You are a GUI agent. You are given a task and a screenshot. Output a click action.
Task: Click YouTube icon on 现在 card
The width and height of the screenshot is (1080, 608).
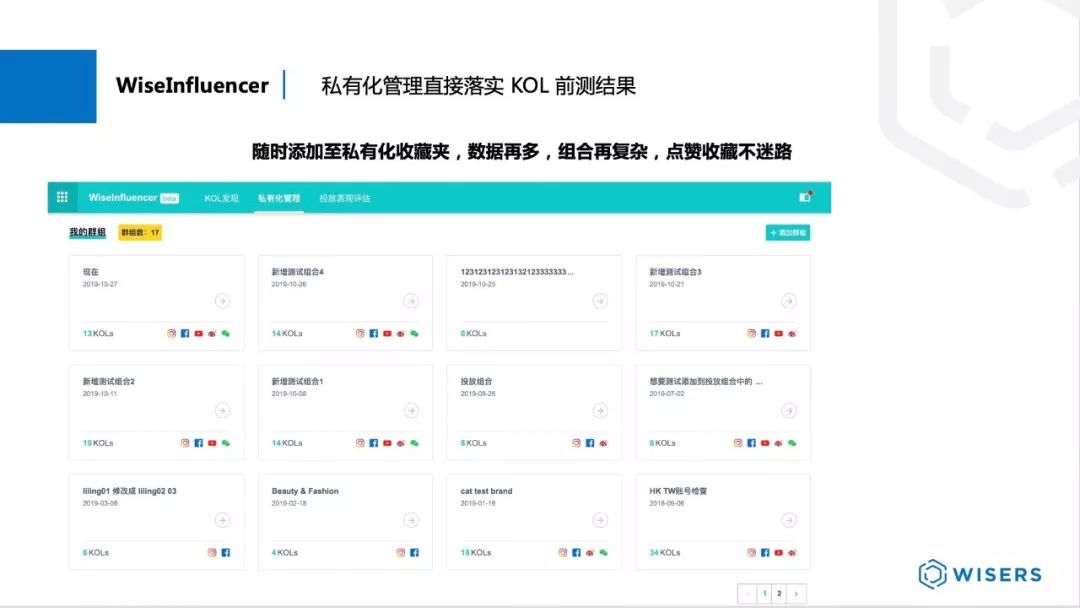pos(198,333)
